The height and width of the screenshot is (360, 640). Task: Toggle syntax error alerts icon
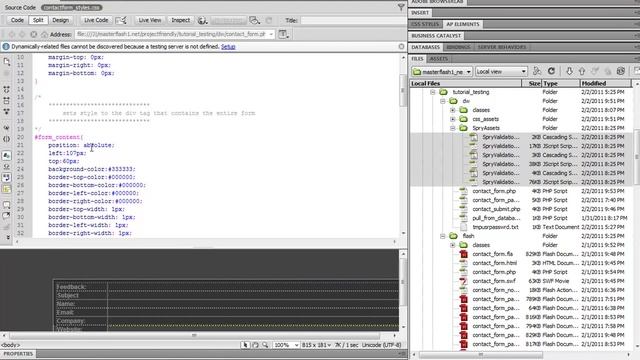[7, 189]
